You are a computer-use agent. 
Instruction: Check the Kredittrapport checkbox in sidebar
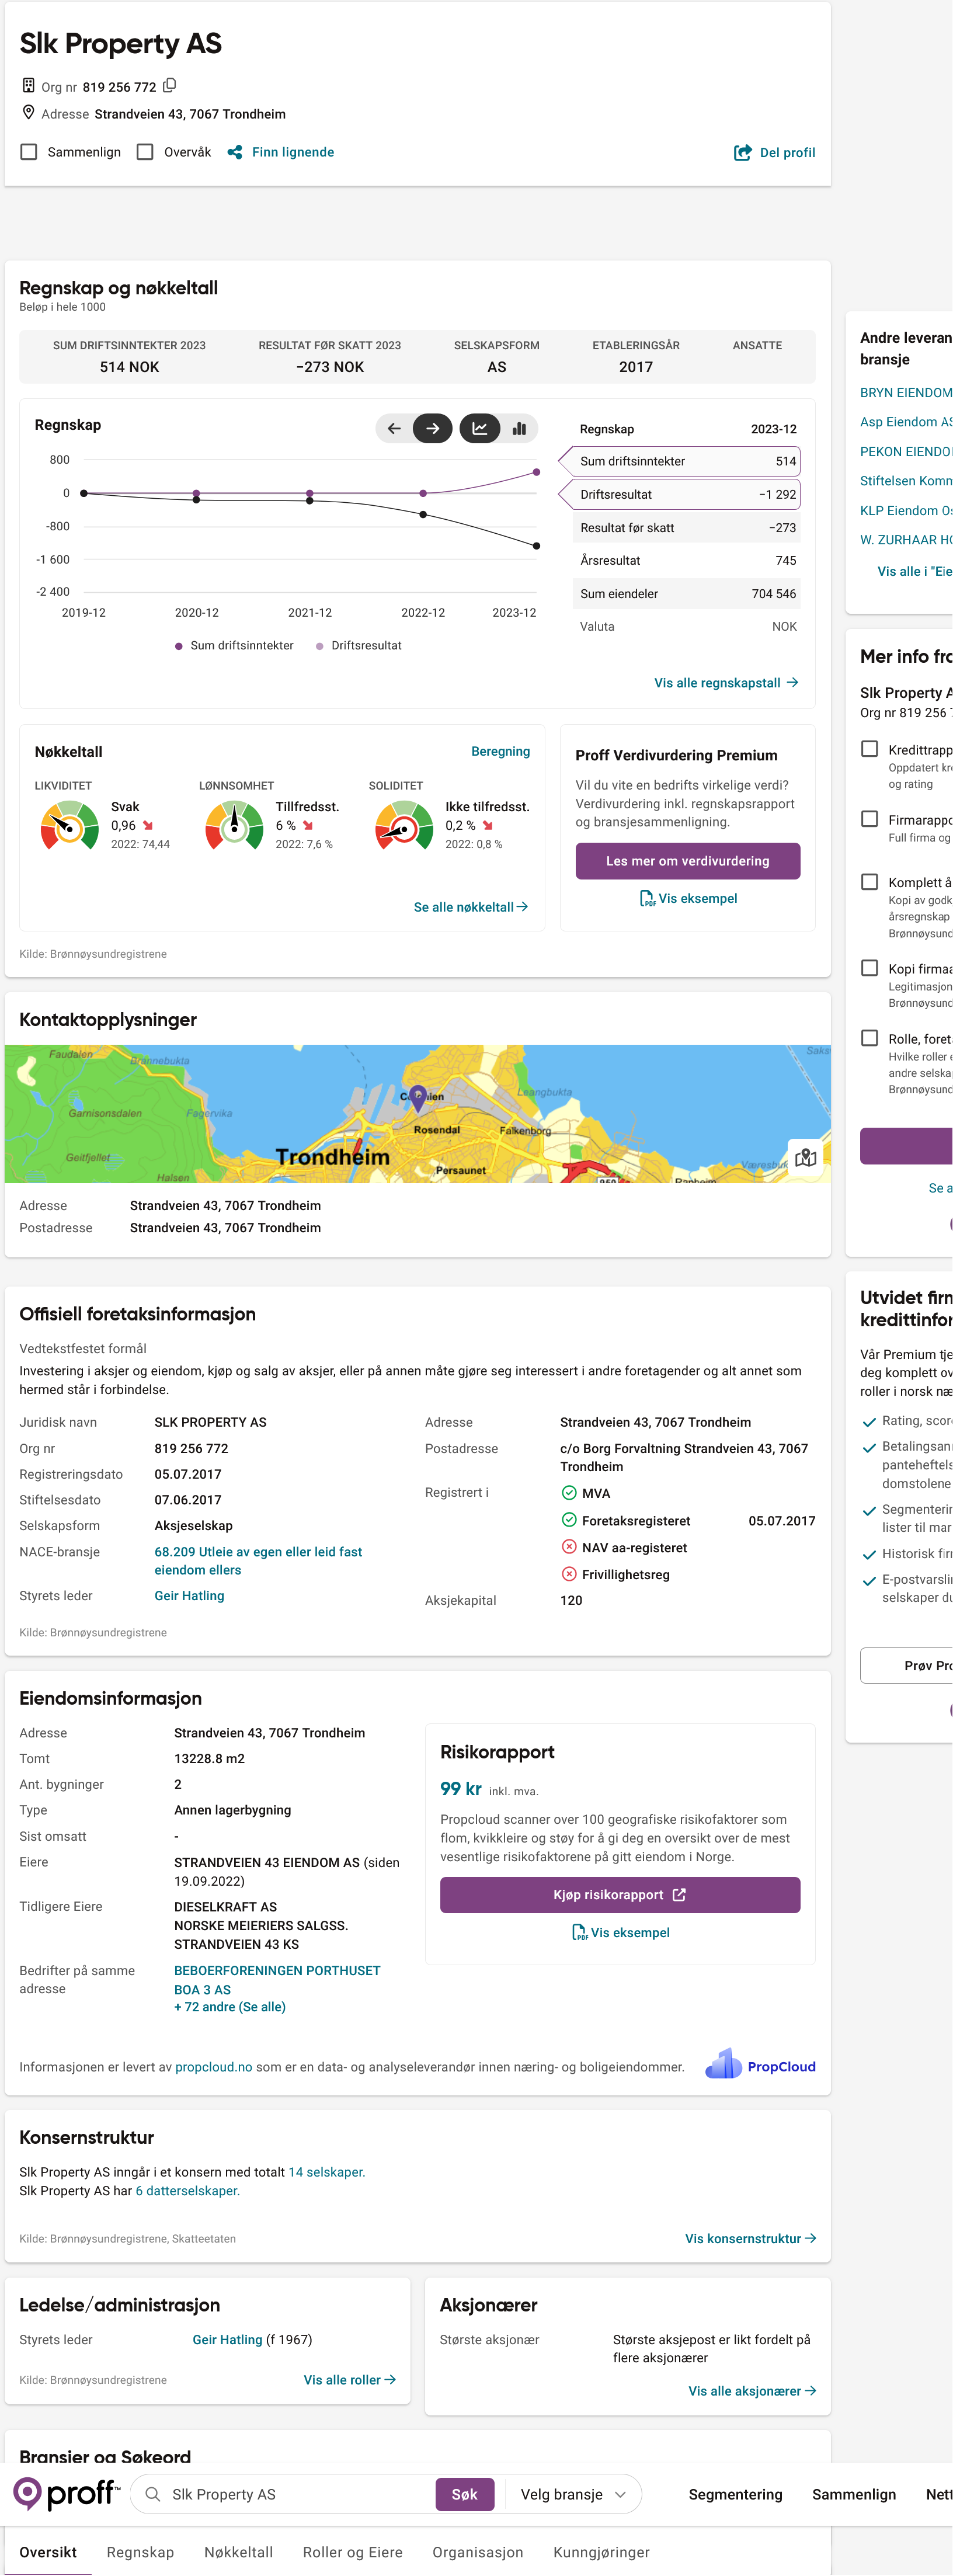coord(869,749)
